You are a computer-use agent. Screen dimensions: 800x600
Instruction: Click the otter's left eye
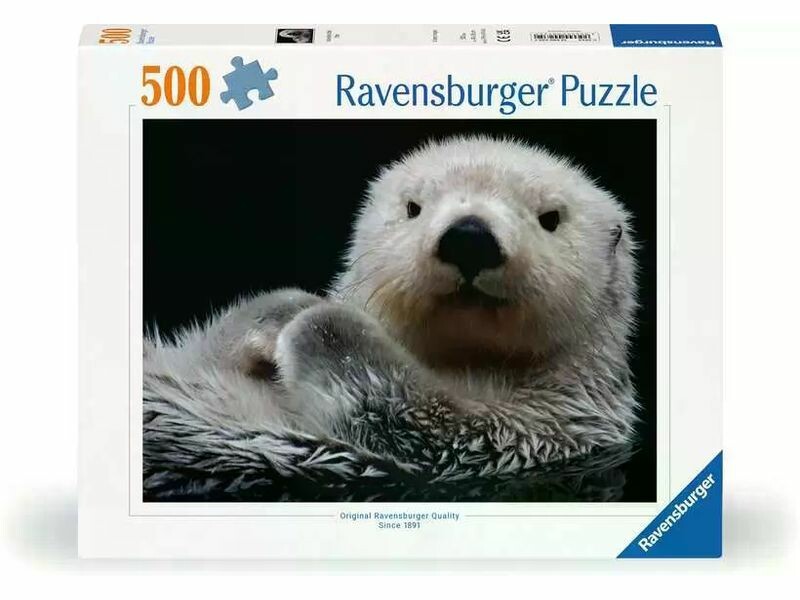coord(413,208)
